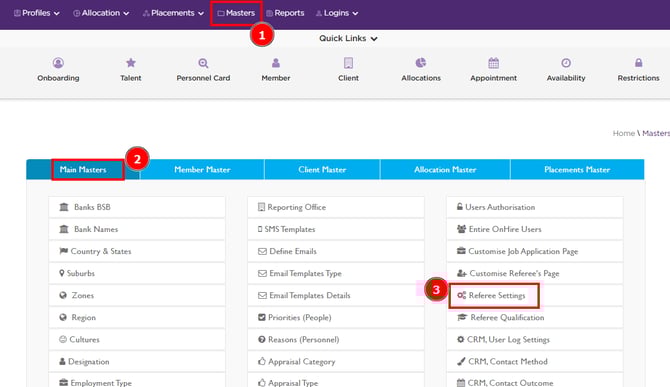Open the Reporting Office master
Image resolution: width=670 pixels, height=387 pixels.
pos(336,207)
